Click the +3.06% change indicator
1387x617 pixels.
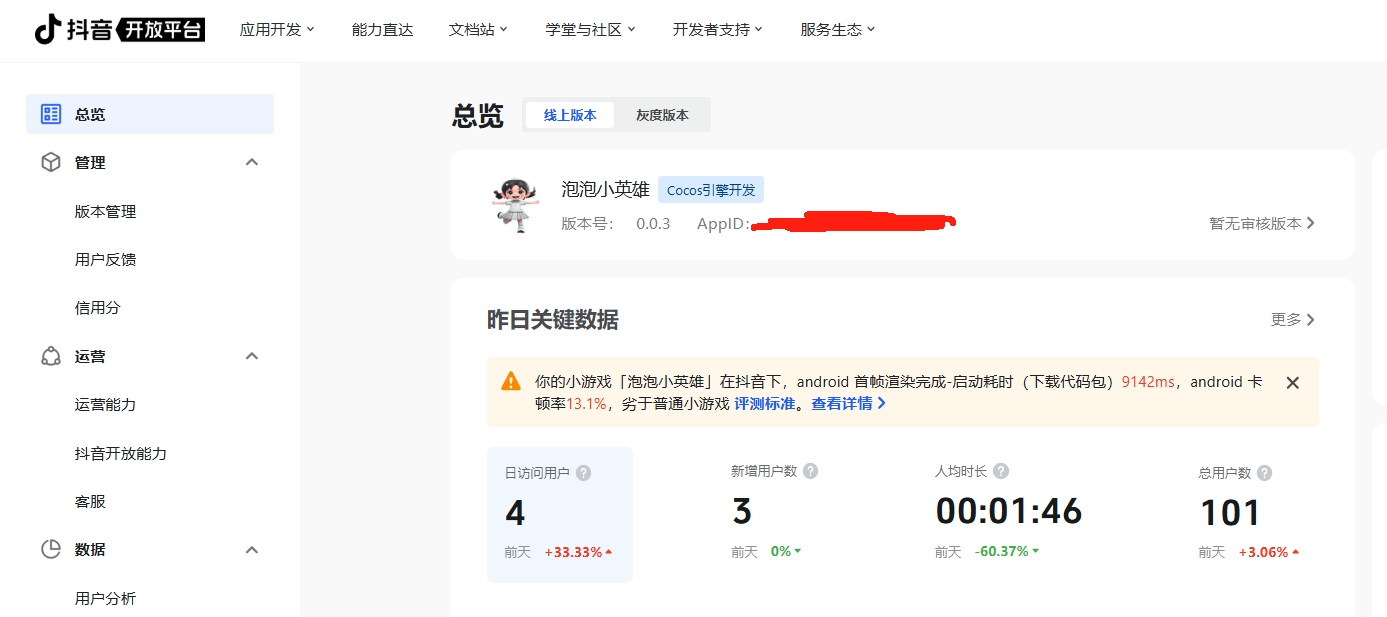coord(1269,552)
